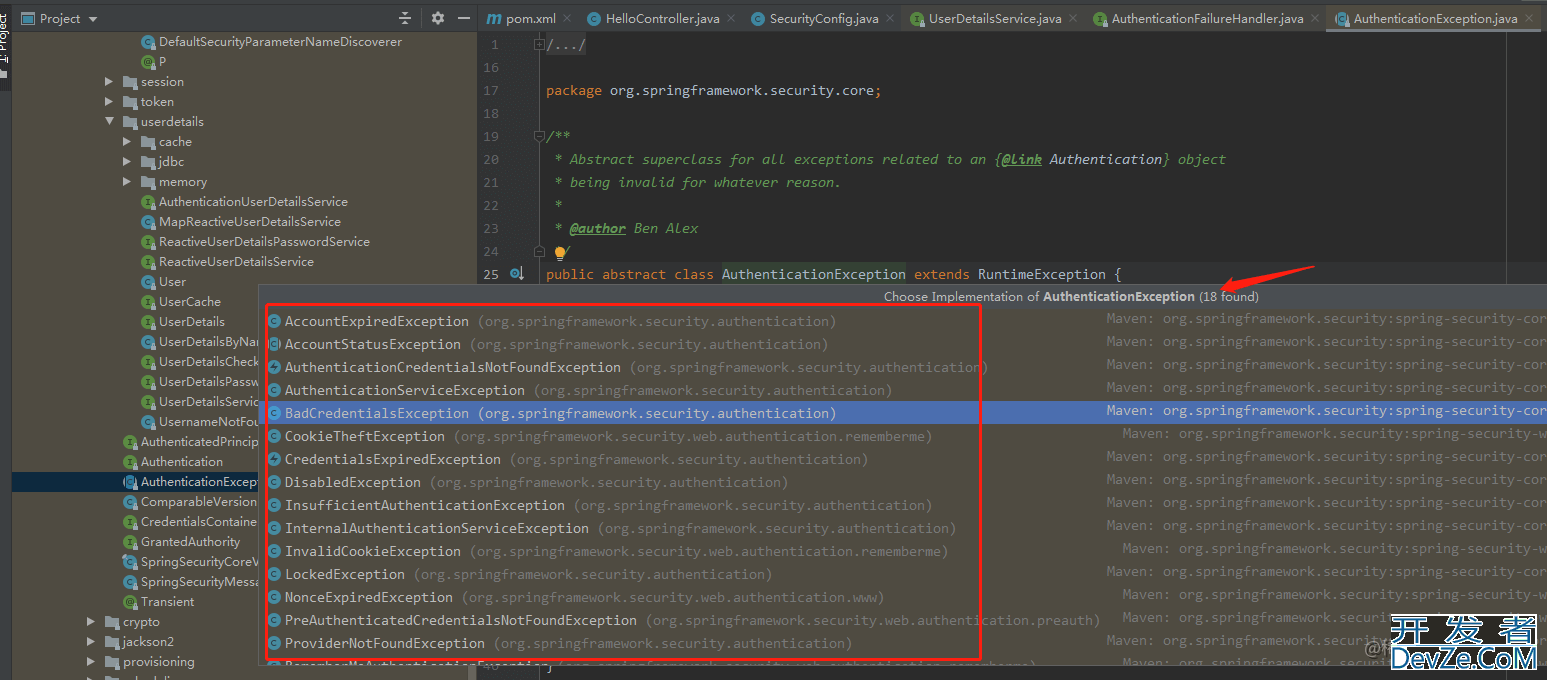Expand the crypto package arrow

[x=91, y=622]
